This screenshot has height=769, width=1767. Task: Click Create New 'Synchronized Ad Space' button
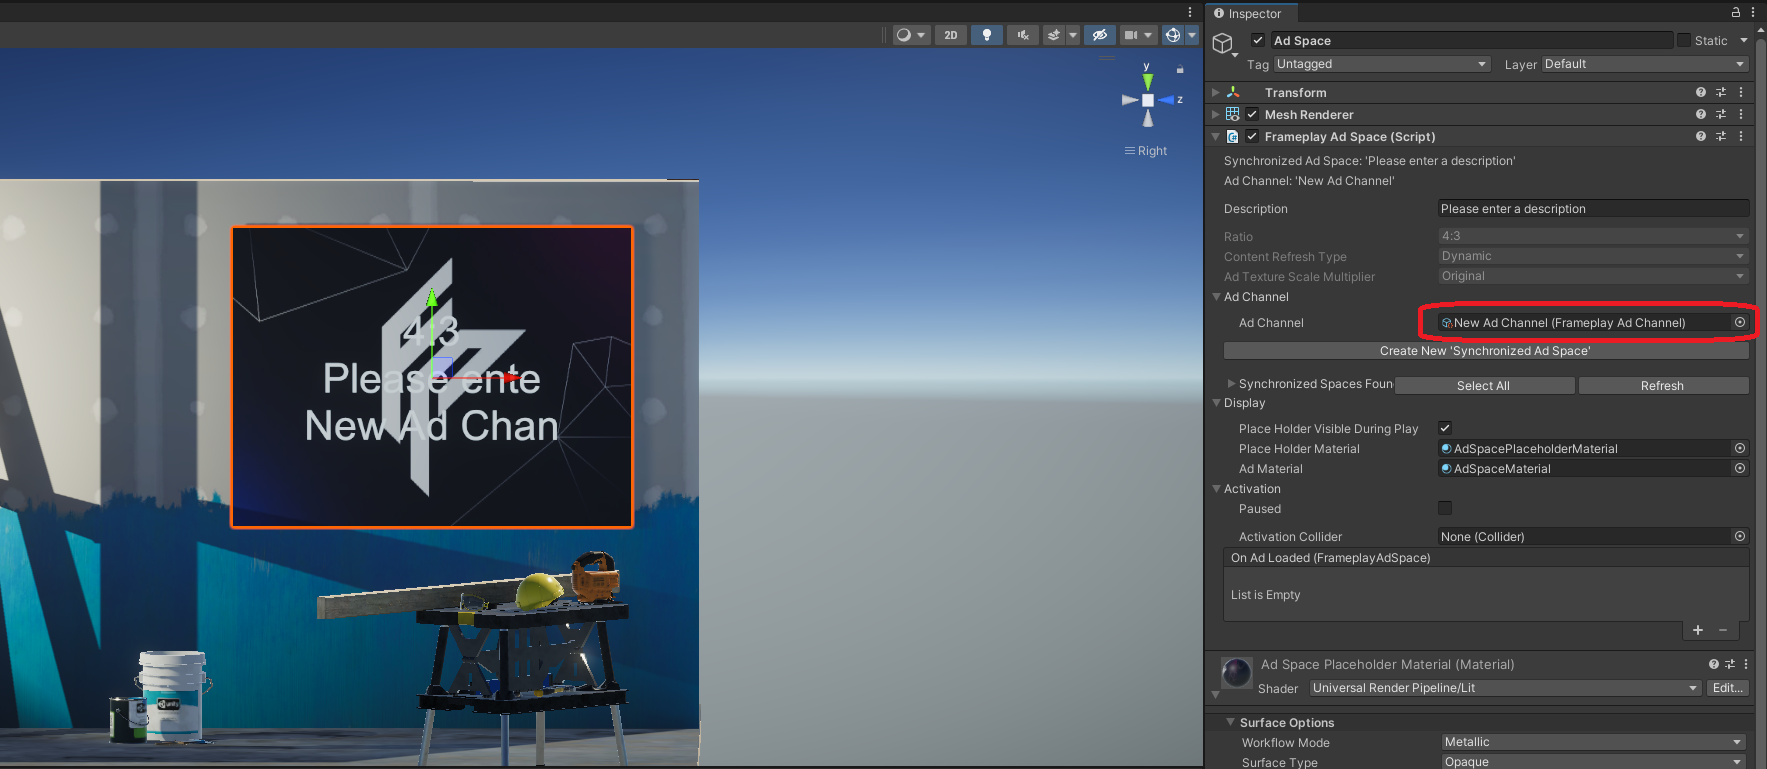click(1486, 351)
